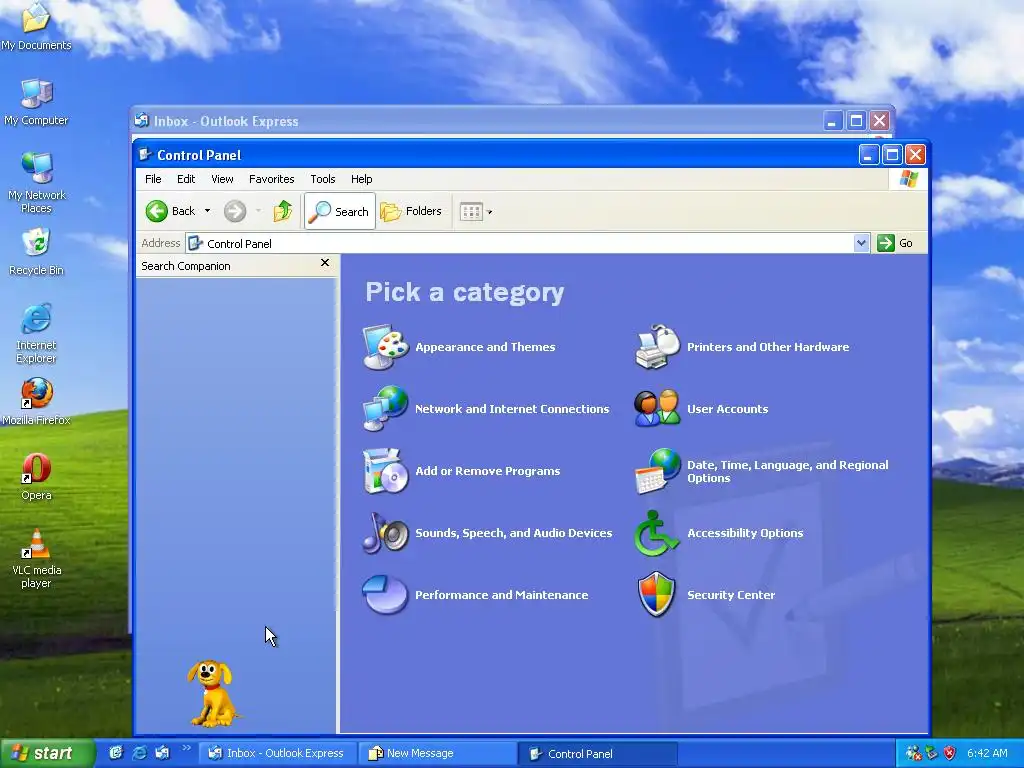The height and width of the screenshot is (768, 1024).
Task: Select the My Documents desktop icon
Action: point(36,26)
